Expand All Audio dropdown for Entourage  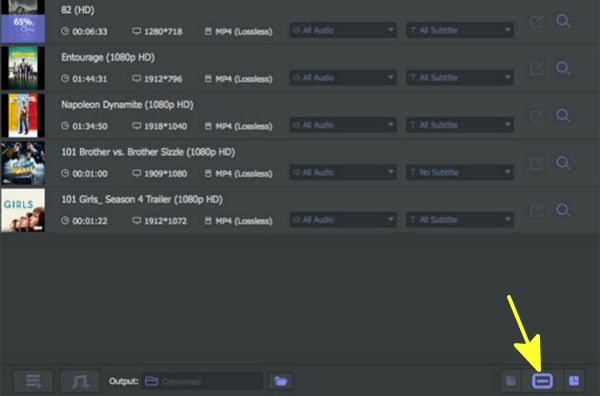(343, 78)
